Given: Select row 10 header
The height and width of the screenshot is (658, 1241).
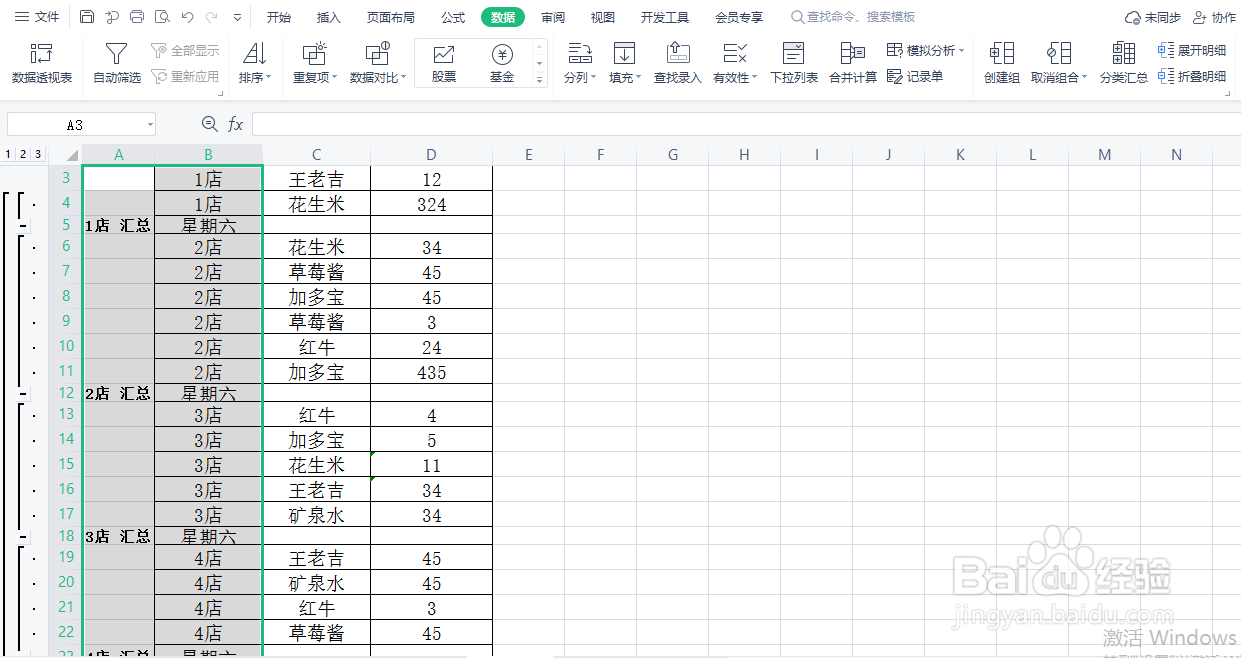Looking at the screenshot, I should (66, 346).
